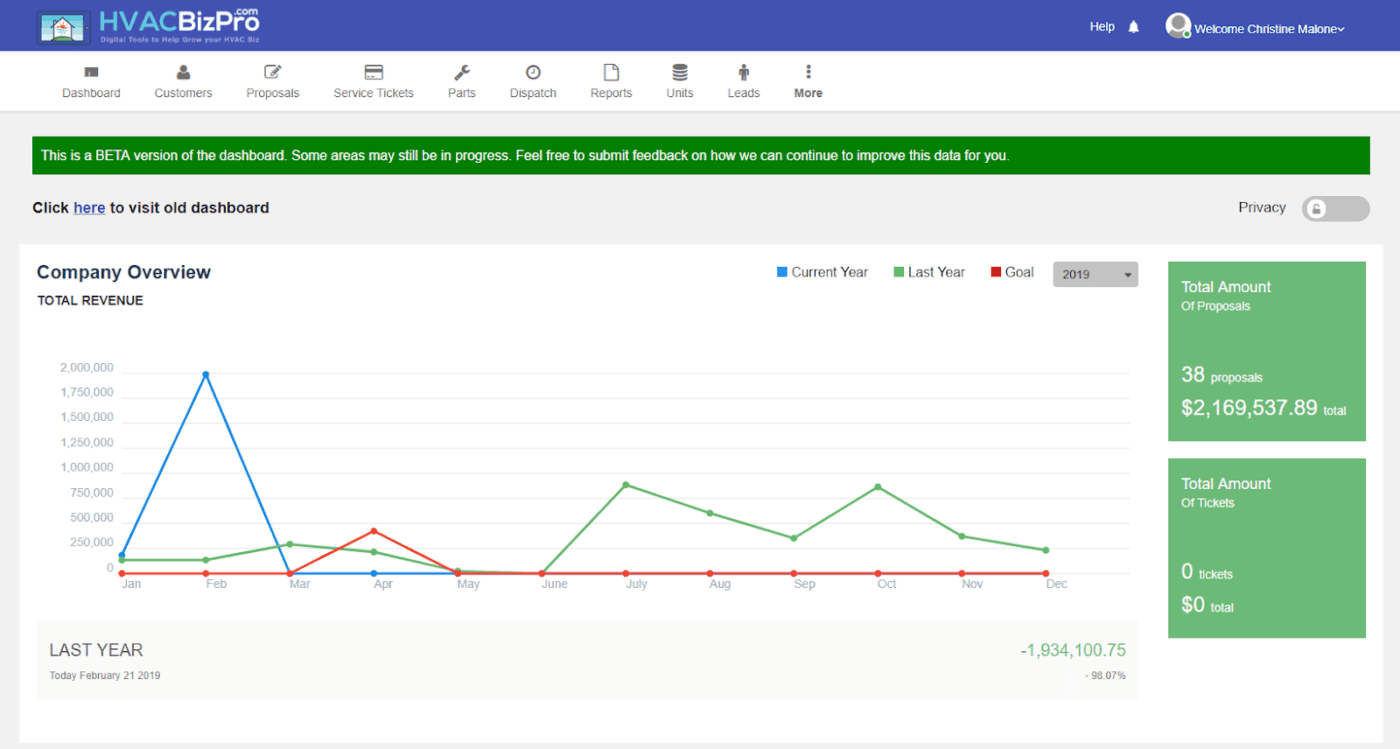Select the Leads person icon
This screenshot has width=1400, height=749.
pyautogui.click(x=743, y=72)
